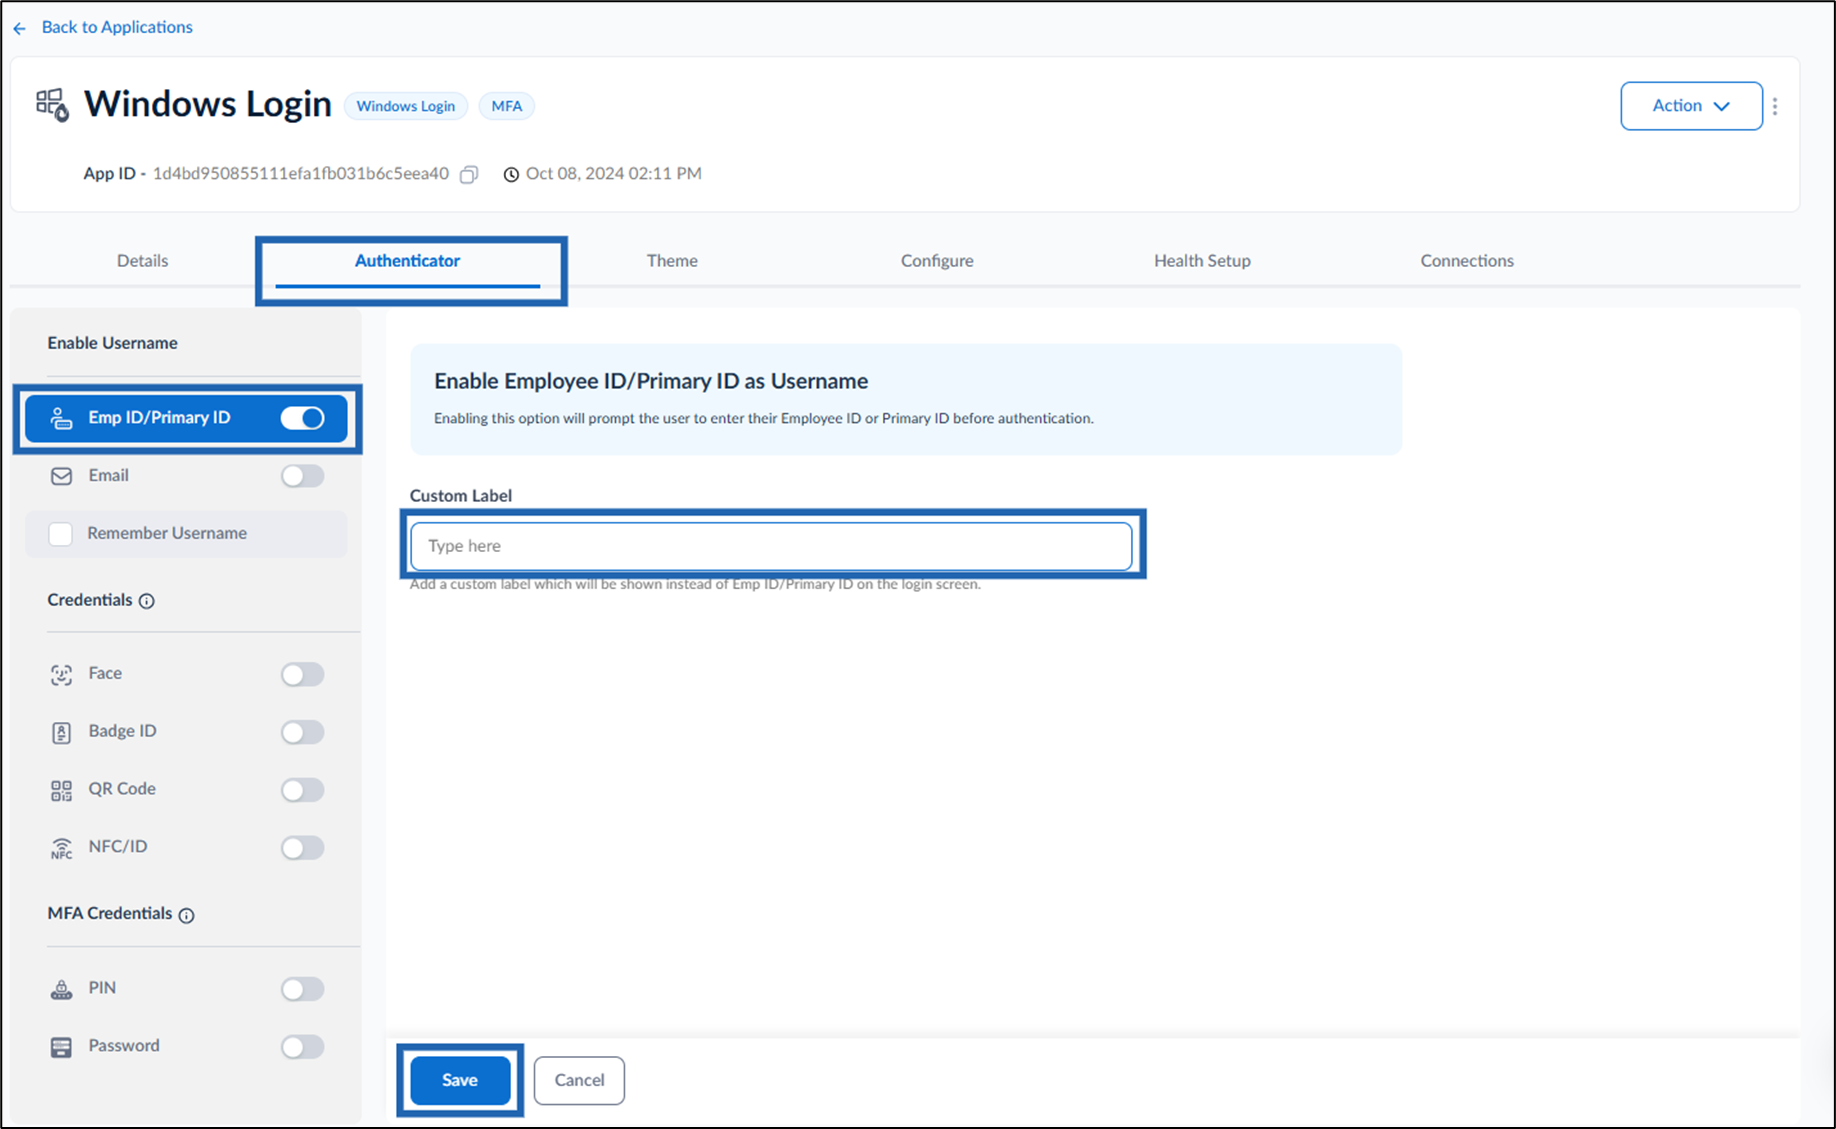Enable the NFC/ID toggle
The height and width of the screenshot is (1129, 1836).
[x=302, y=848]
